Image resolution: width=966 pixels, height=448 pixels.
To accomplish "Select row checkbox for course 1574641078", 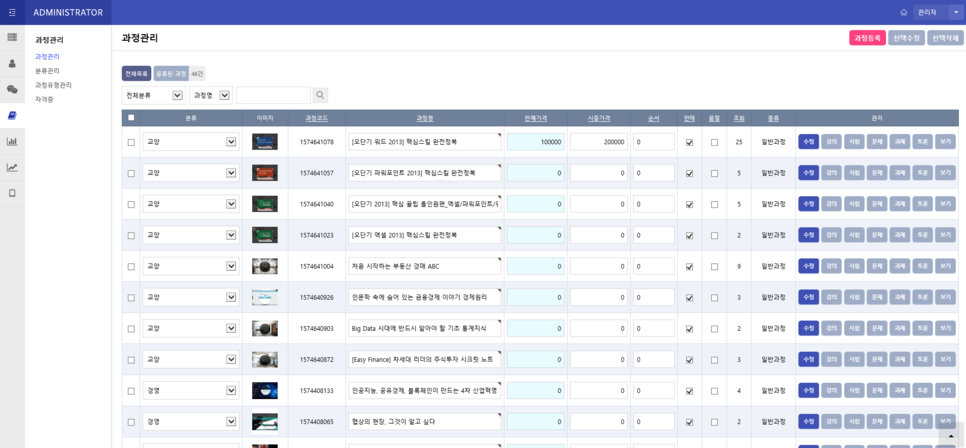I will pyautogui.click(x=131, y=142).
